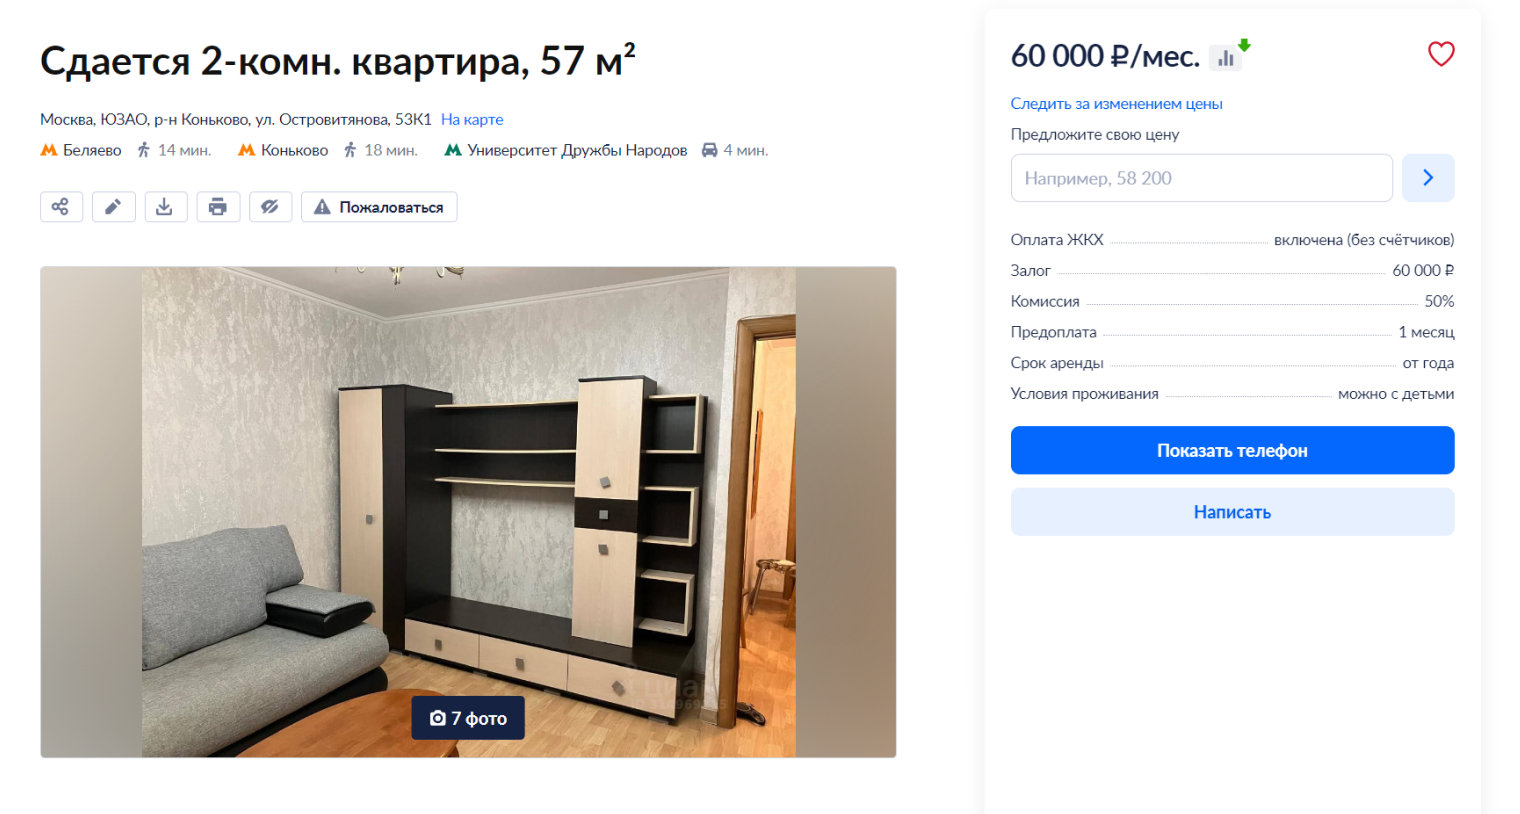Screen dimensions: 1520x814
Task: Submit offered price arrow button
Action: pos(1428,178)
